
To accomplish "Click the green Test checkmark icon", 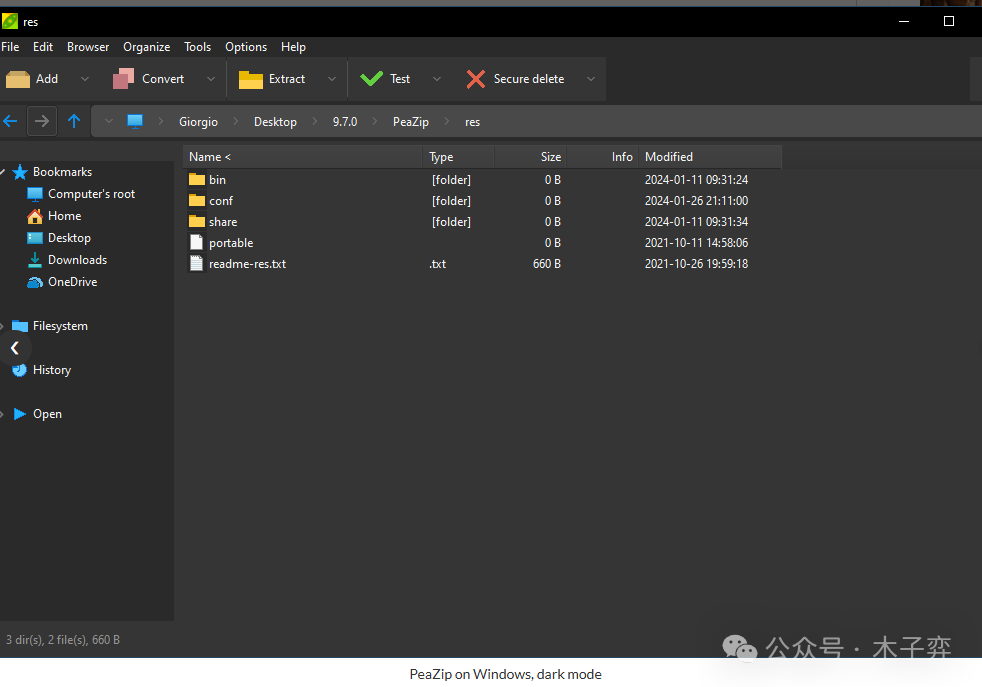I will [x=372, y=79].
